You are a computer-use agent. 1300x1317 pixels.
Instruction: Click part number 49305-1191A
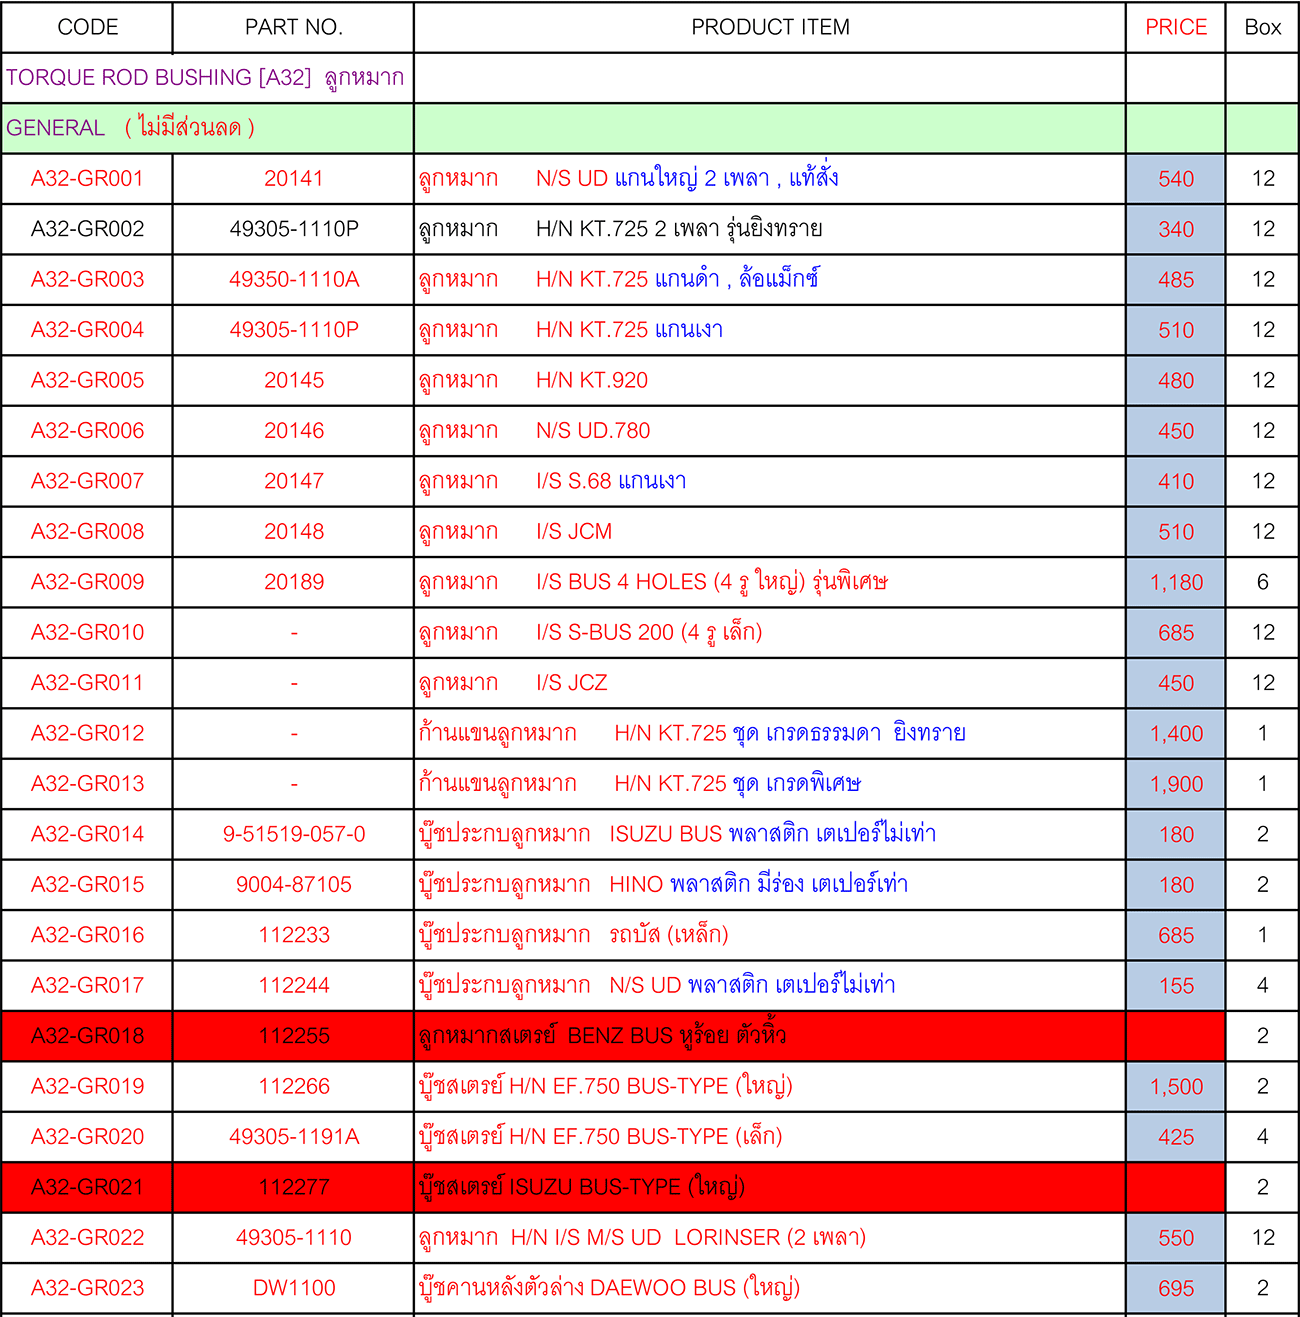294,1137
